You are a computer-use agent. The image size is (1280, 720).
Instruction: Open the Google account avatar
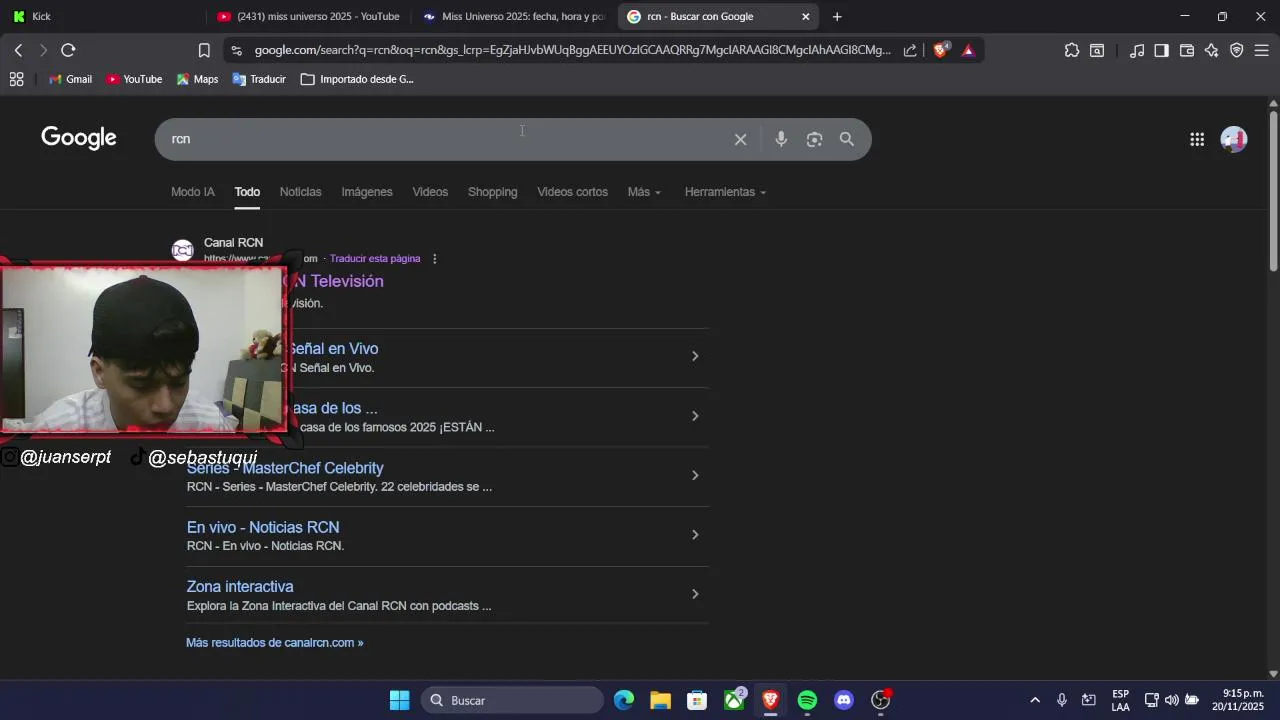pyautogui.click(x=1234, y=139)
